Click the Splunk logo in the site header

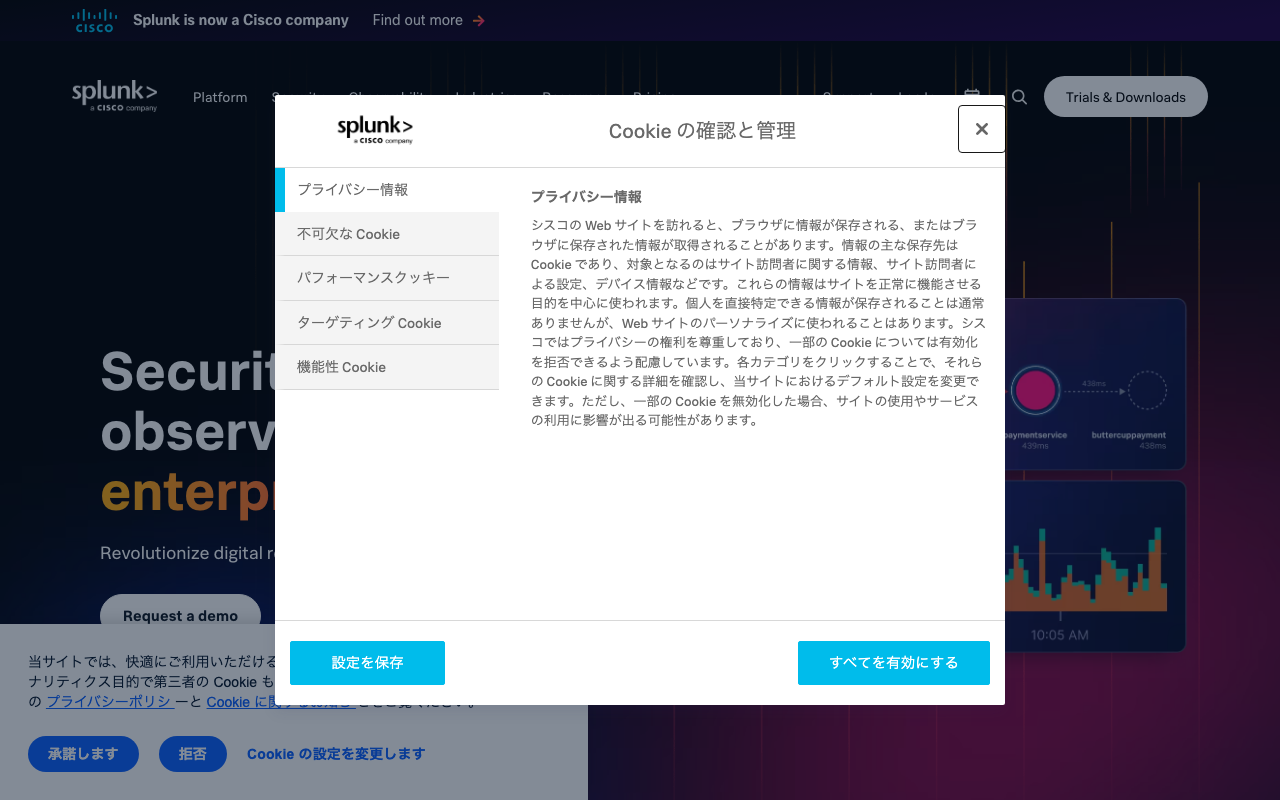click(115, 96)
